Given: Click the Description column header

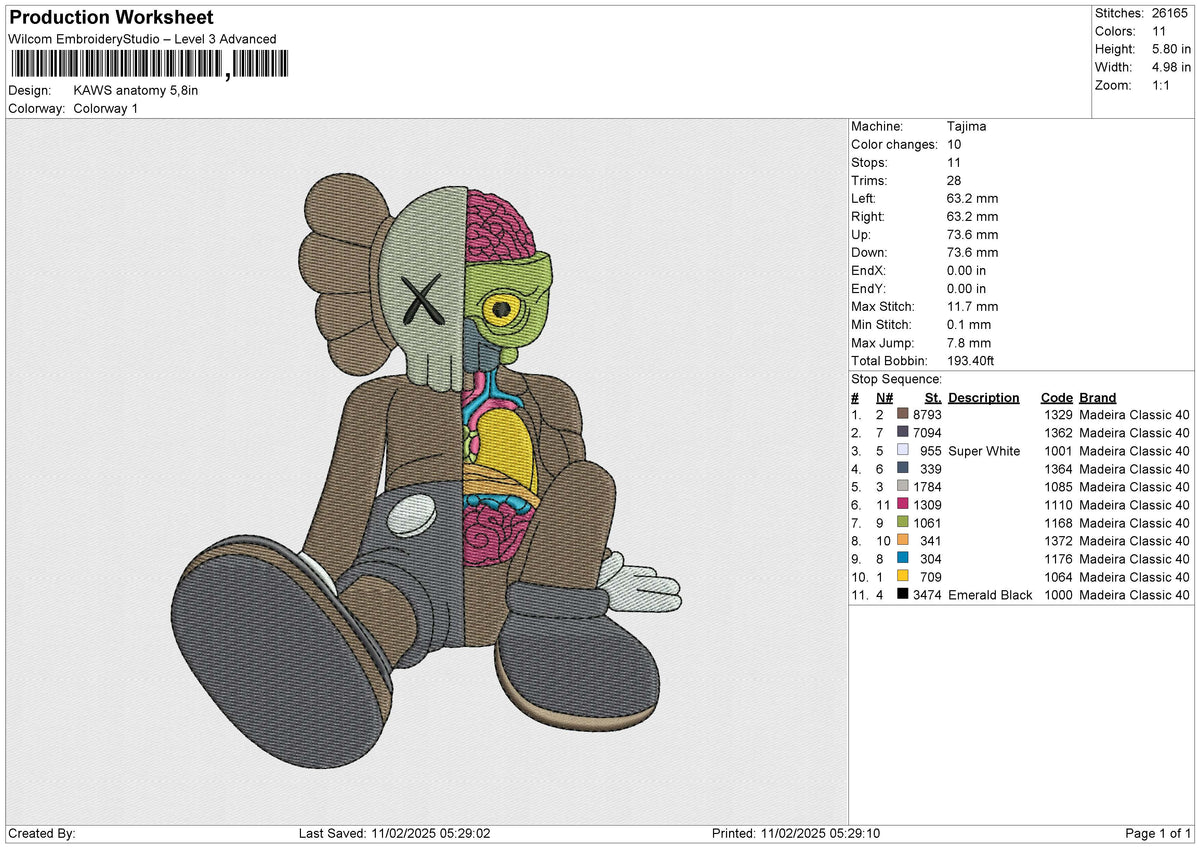Looking at the screenshot, I should click(984, 397).
